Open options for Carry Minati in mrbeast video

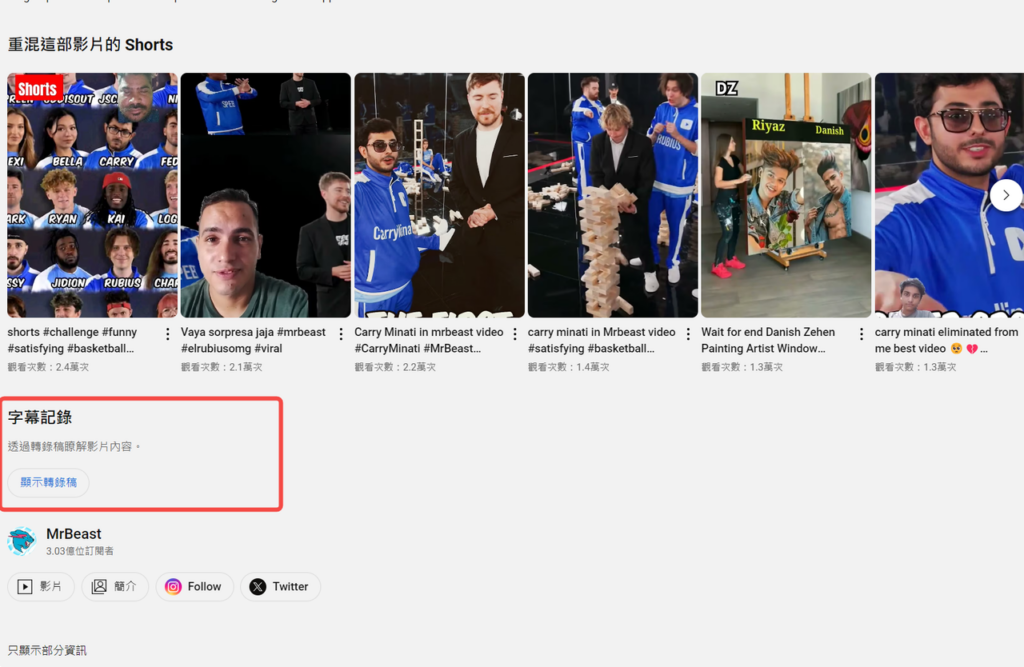(514, 334)
